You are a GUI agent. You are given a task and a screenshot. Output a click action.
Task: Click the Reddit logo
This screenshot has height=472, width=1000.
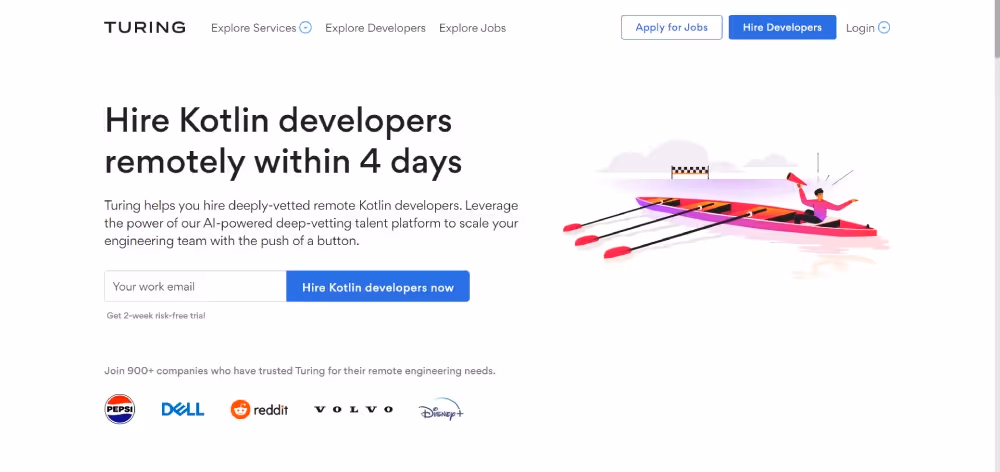(260, 409)
